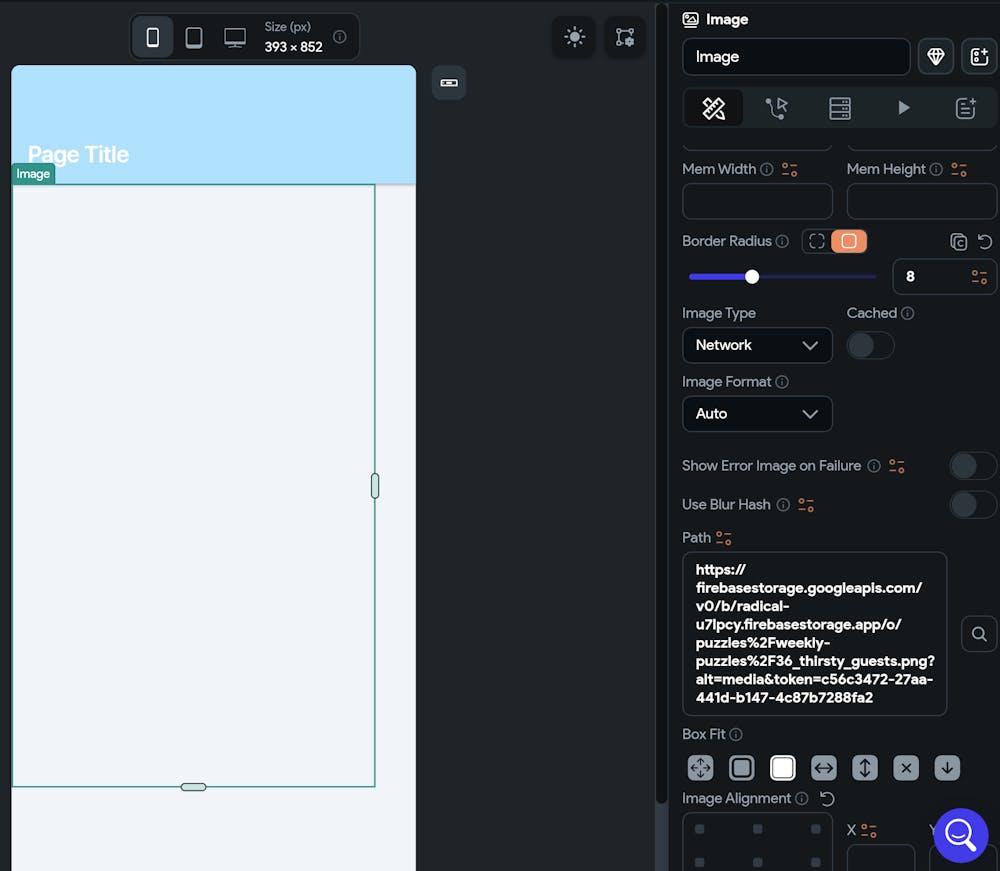Toggle light mode sun icon
Image resolution: width=1000 pixels, height=871 pixels.
tap(575, 37)
